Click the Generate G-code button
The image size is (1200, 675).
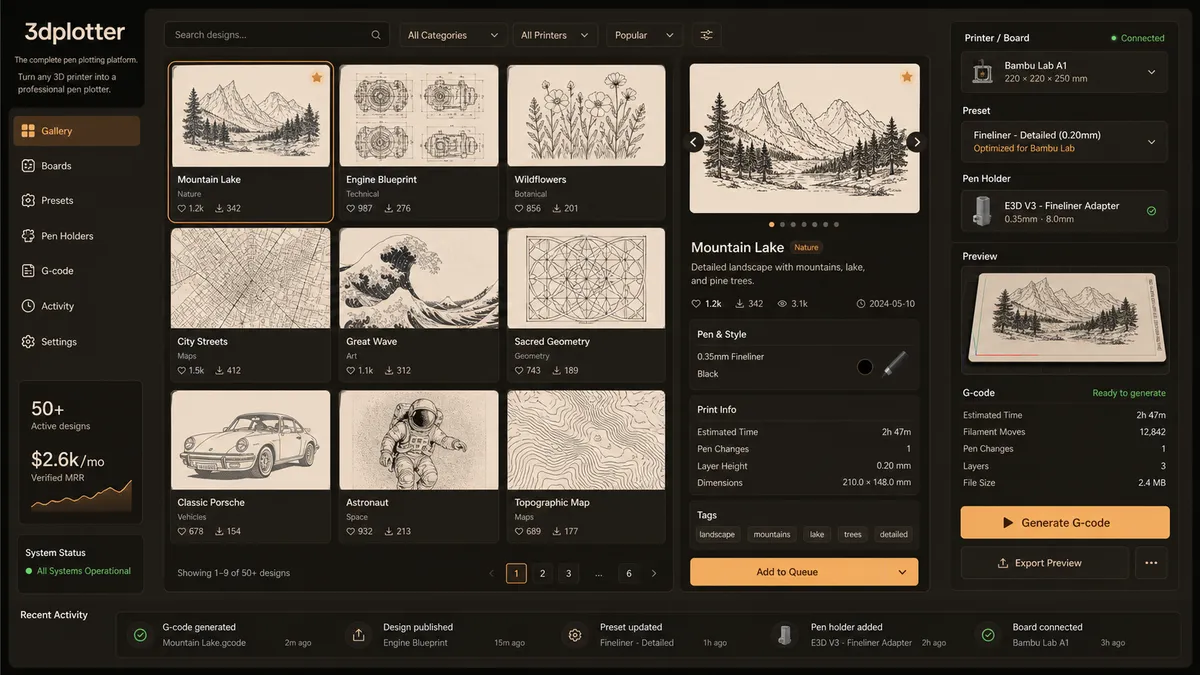tap(1065, 523)
